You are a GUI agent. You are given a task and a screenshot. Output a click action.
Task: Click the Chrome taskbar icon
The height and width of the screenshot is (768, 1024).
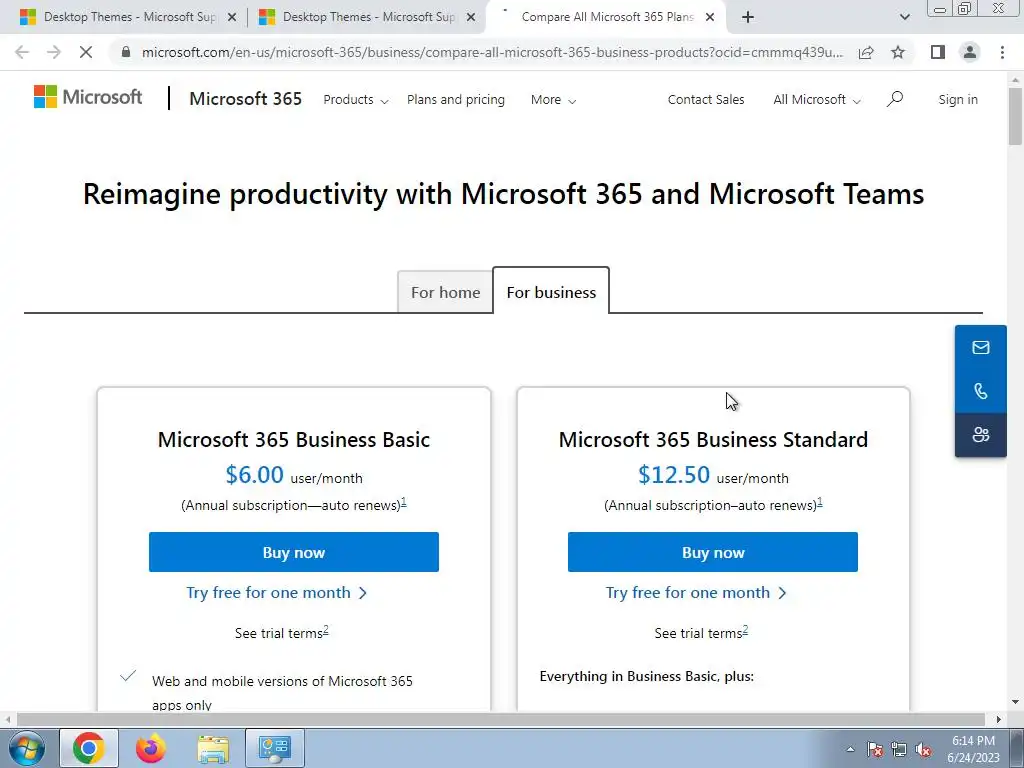pos(89,748)
